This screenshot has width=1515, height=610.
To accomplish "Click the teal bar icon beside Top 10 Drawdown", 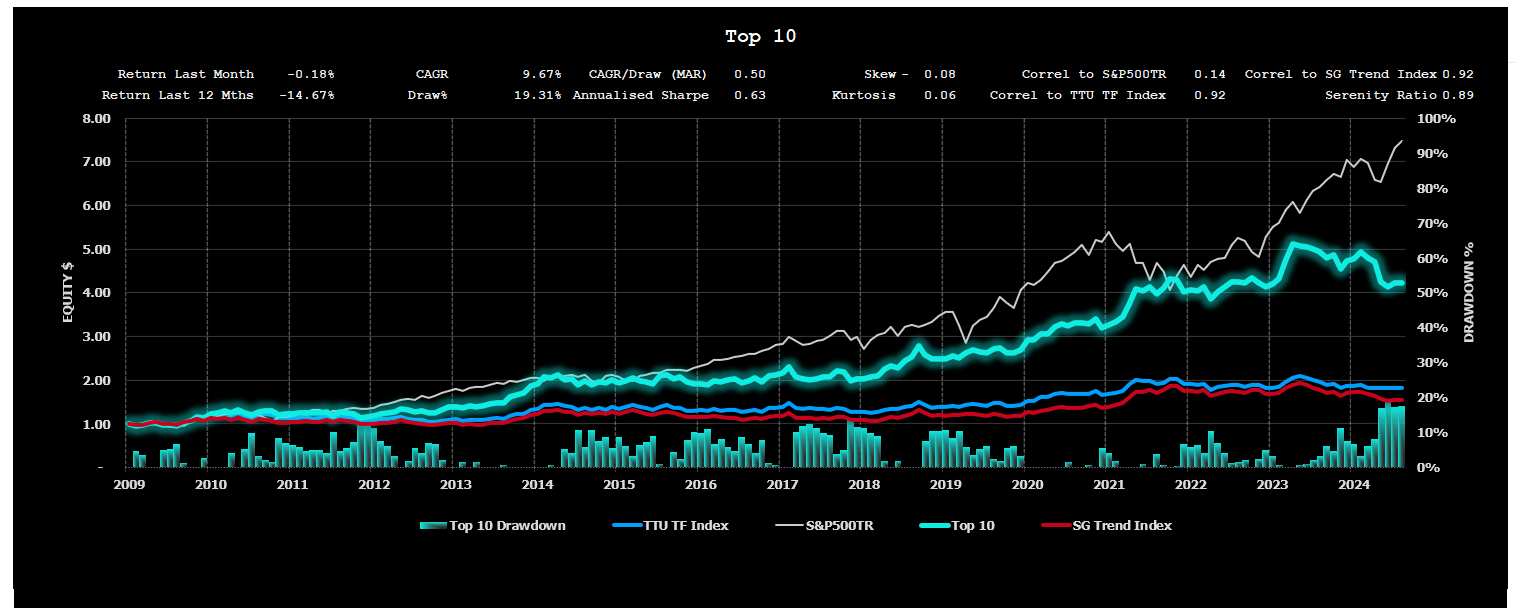I will (432, 526).
